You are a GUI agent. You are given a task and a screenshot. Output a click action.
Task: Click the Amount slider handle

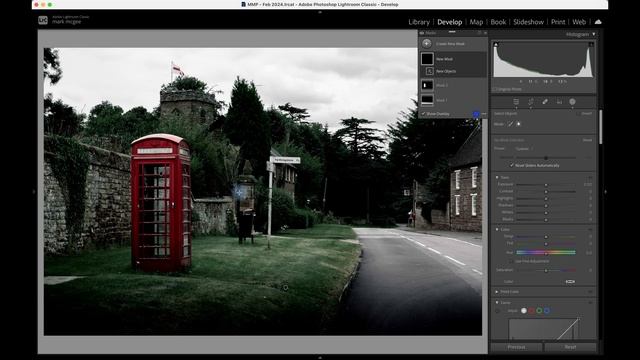click(x=546, y=158)
